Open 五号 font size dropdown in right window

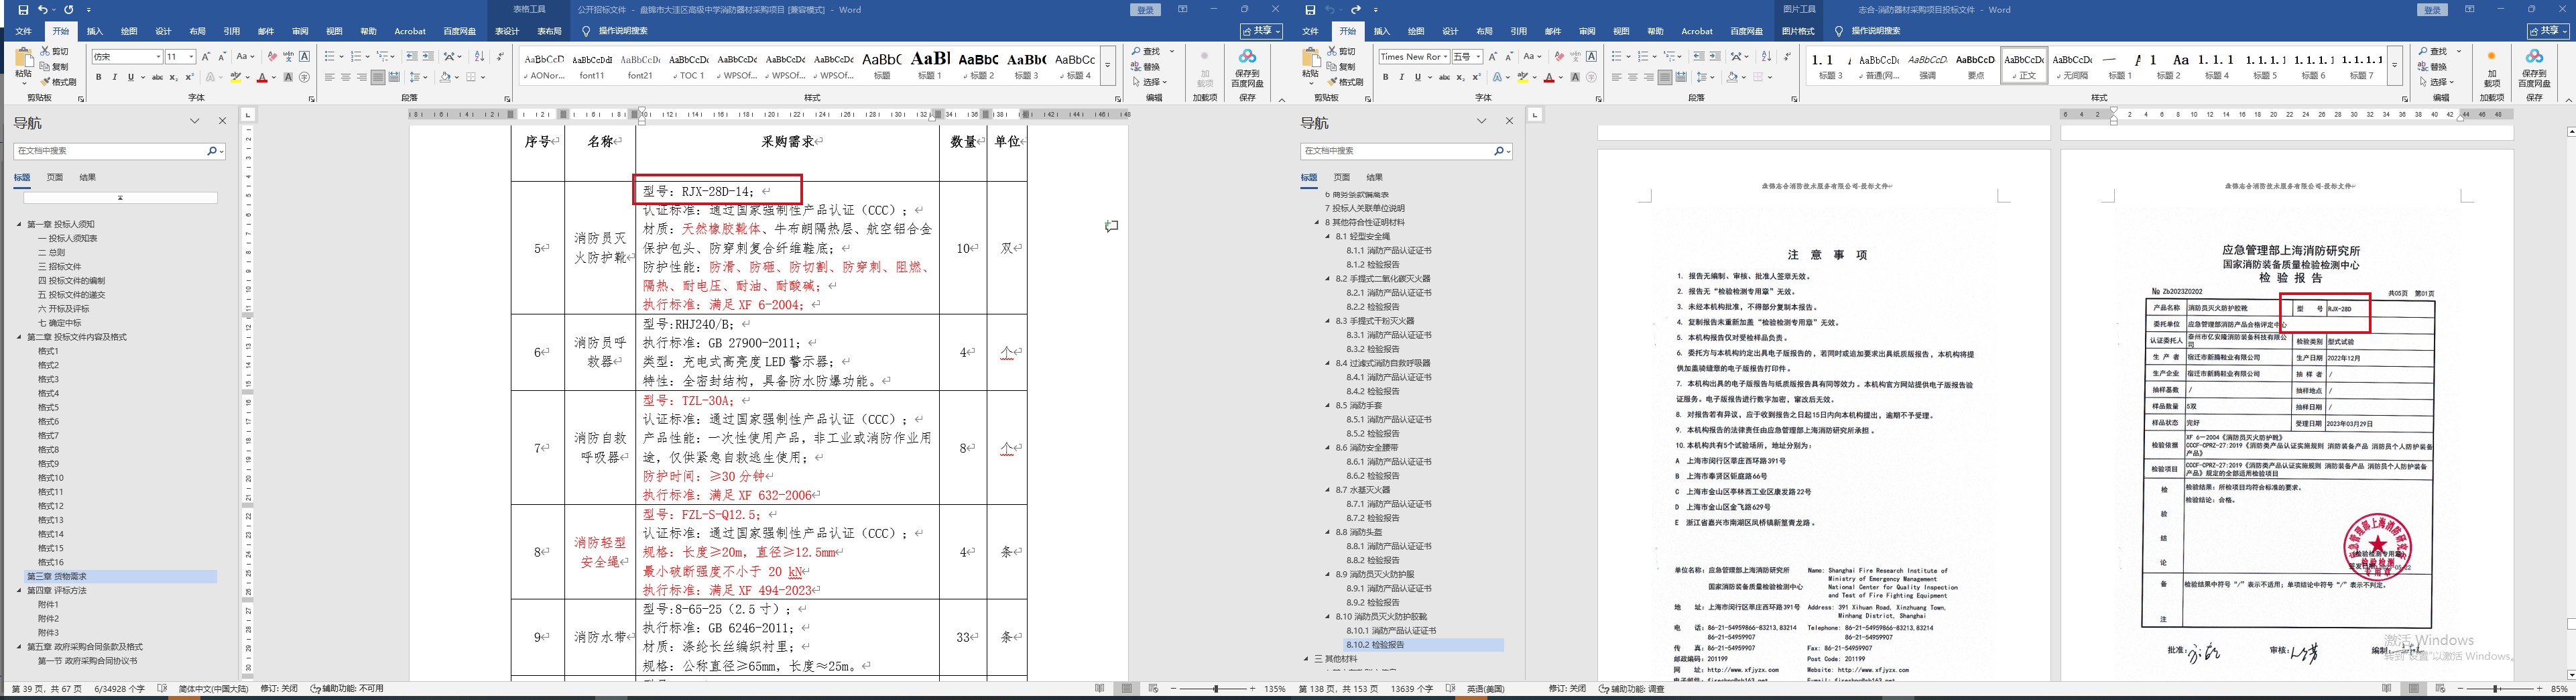tap(1478, 57)
